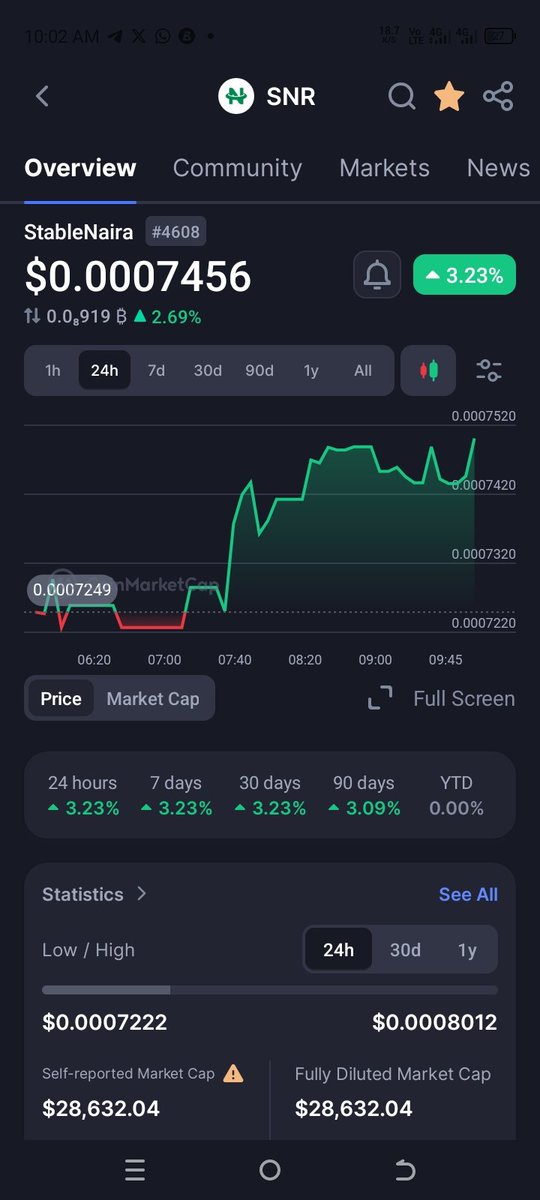This screenshot has width=540, height=1200.
Task: Tap Android recent apps menu button
Action: [x=135, y=1169]
